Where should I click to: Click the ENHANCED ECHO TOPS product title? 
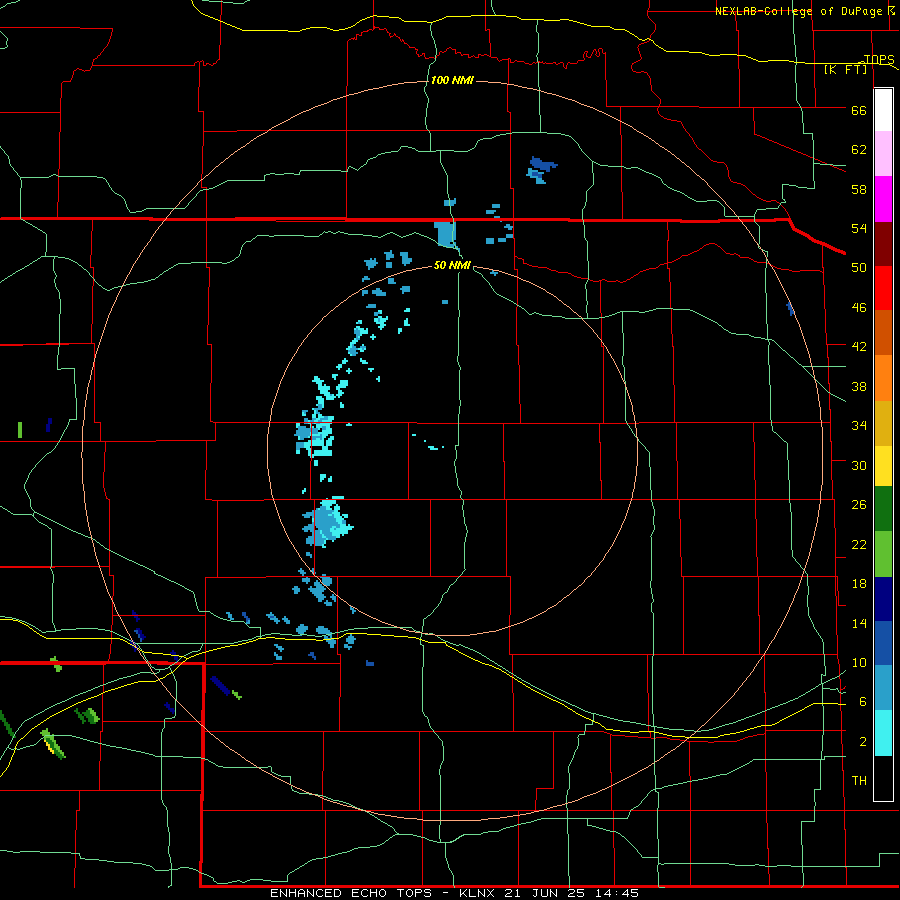pyautogui.click(x=351, y=893)
